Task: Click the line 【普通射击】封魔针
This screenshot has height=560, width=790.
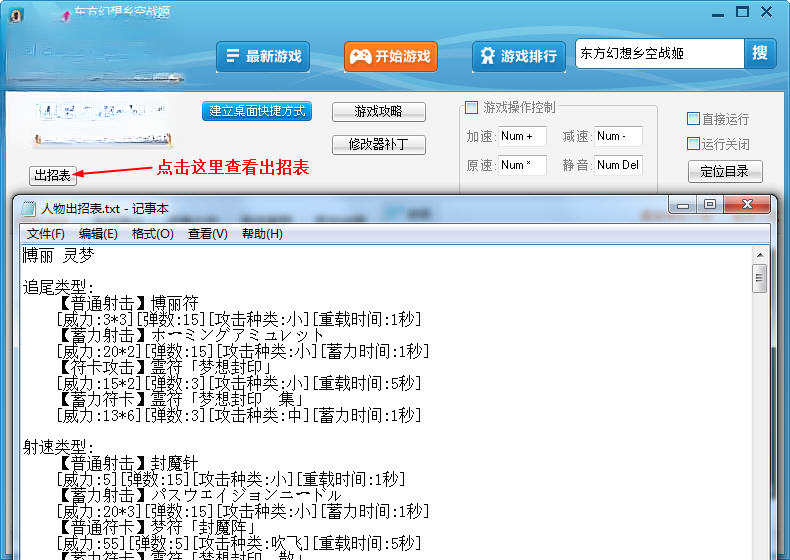Action: (128, 463)
